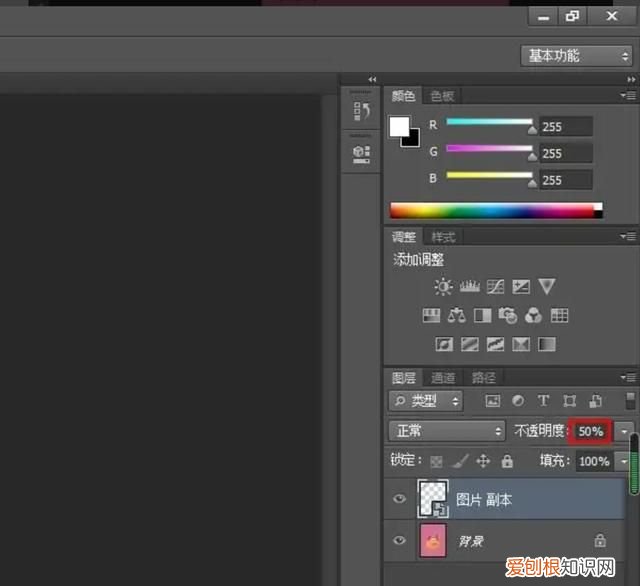Screen dimensions: 640x586
Task: Switch to the 色板 tab
Action: 442,96
